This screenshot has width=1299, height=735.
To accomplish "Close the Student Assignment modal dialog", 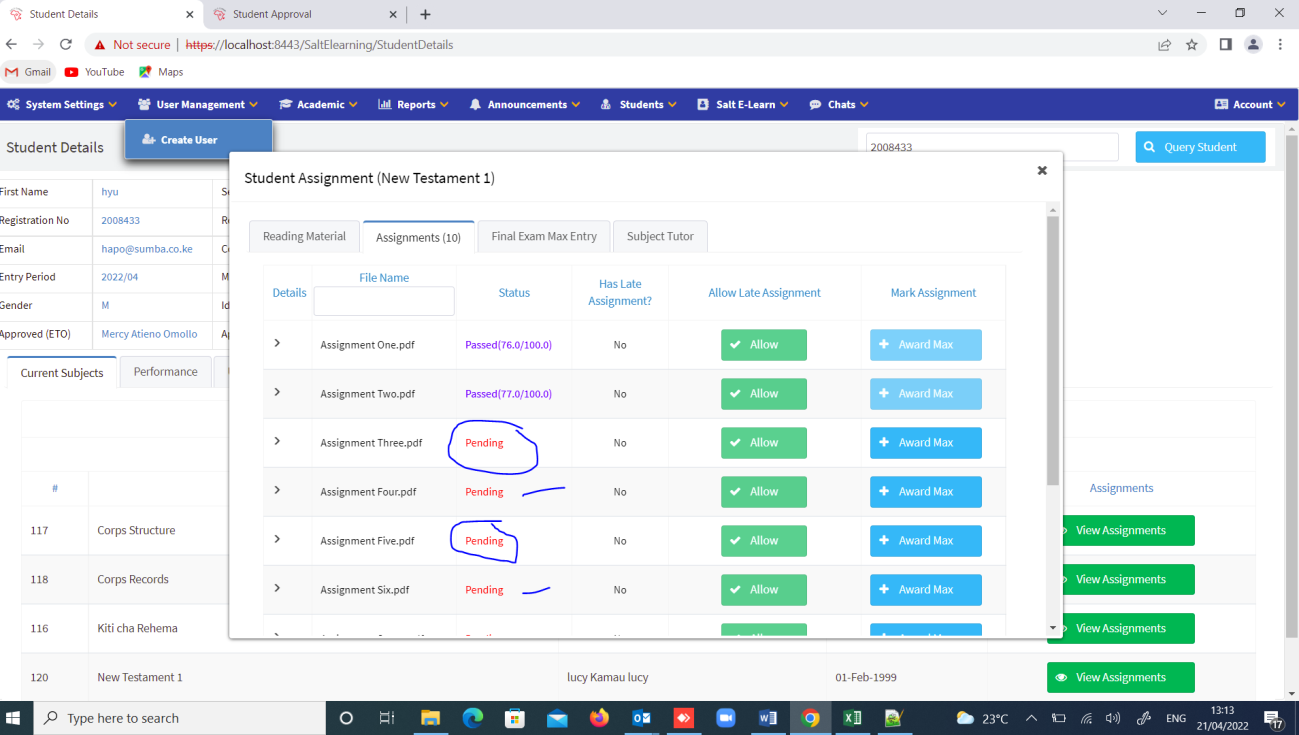I will [1042, 171].
